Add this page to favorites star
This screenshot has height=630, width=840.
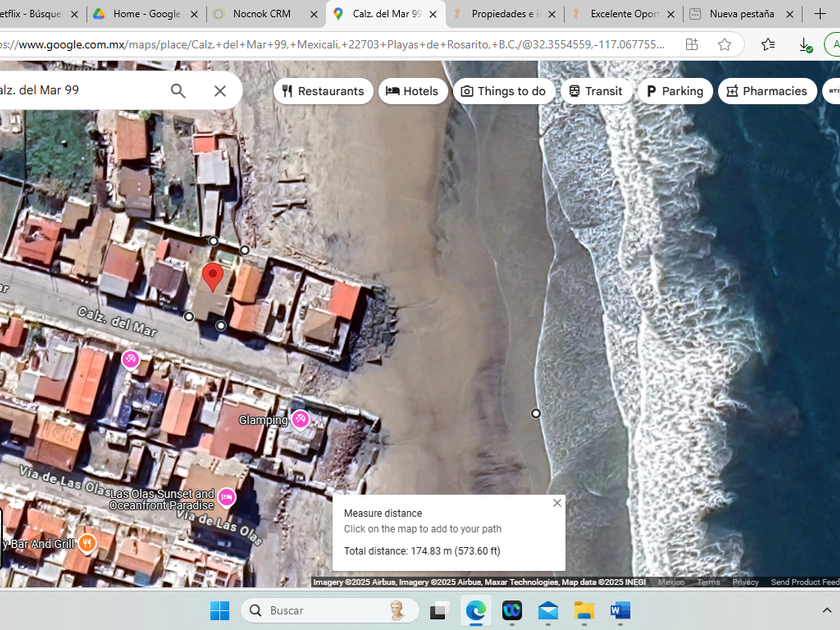click(x=724, y=44)
